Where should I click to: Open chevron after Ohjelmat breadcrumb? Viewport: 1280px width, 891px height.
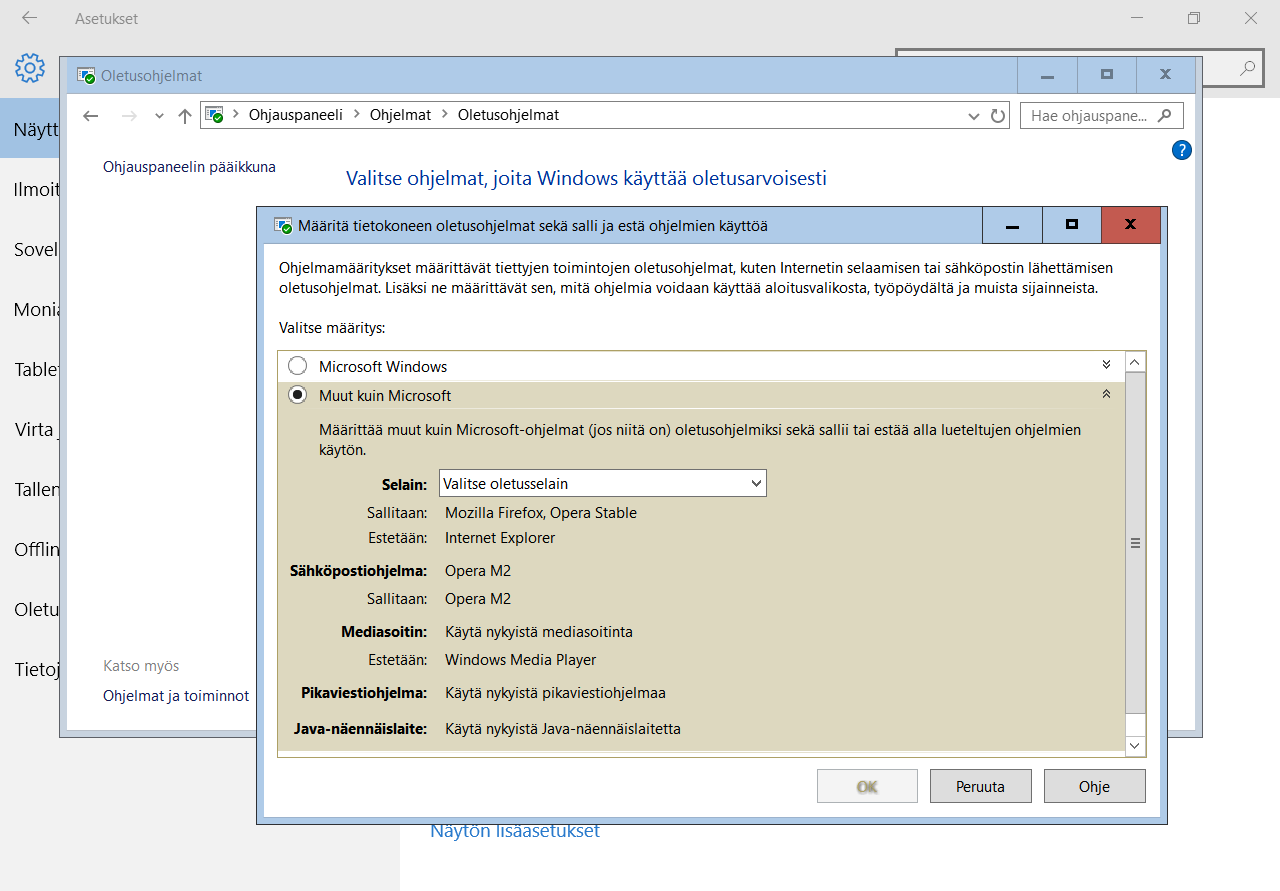[x=444, y=115]
